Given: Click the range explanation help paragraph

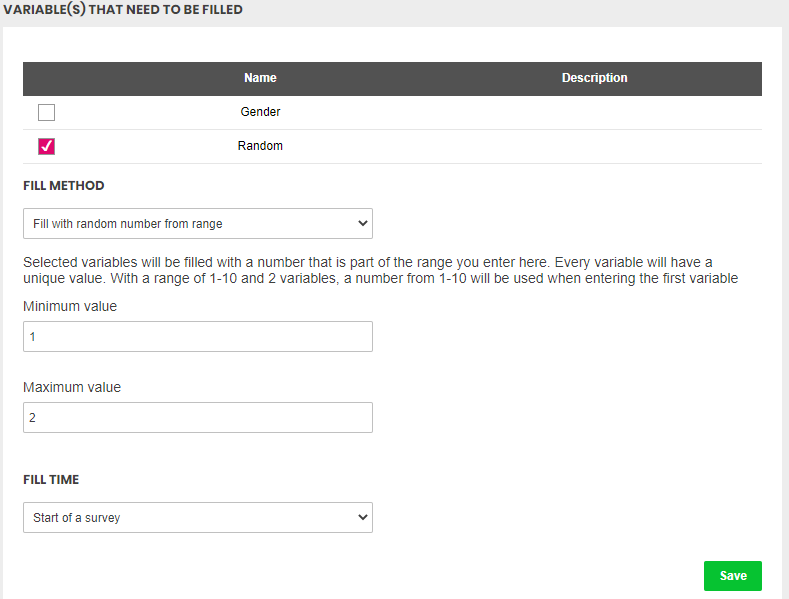Looking at the screenshot, I should (x=380, y=270).
